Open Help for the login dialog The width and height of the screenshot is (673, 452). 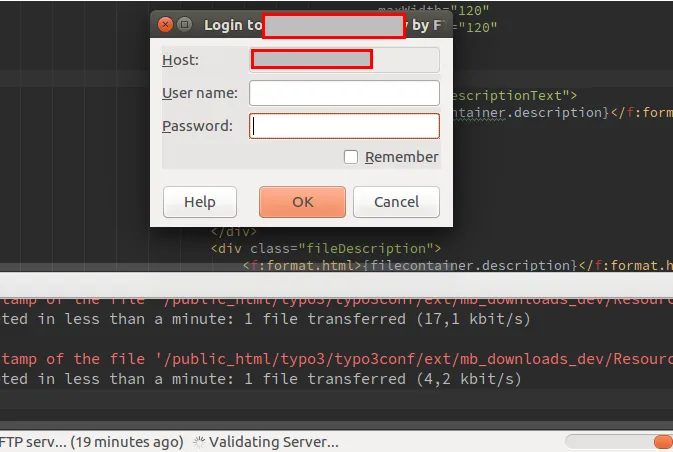point(200,202)
